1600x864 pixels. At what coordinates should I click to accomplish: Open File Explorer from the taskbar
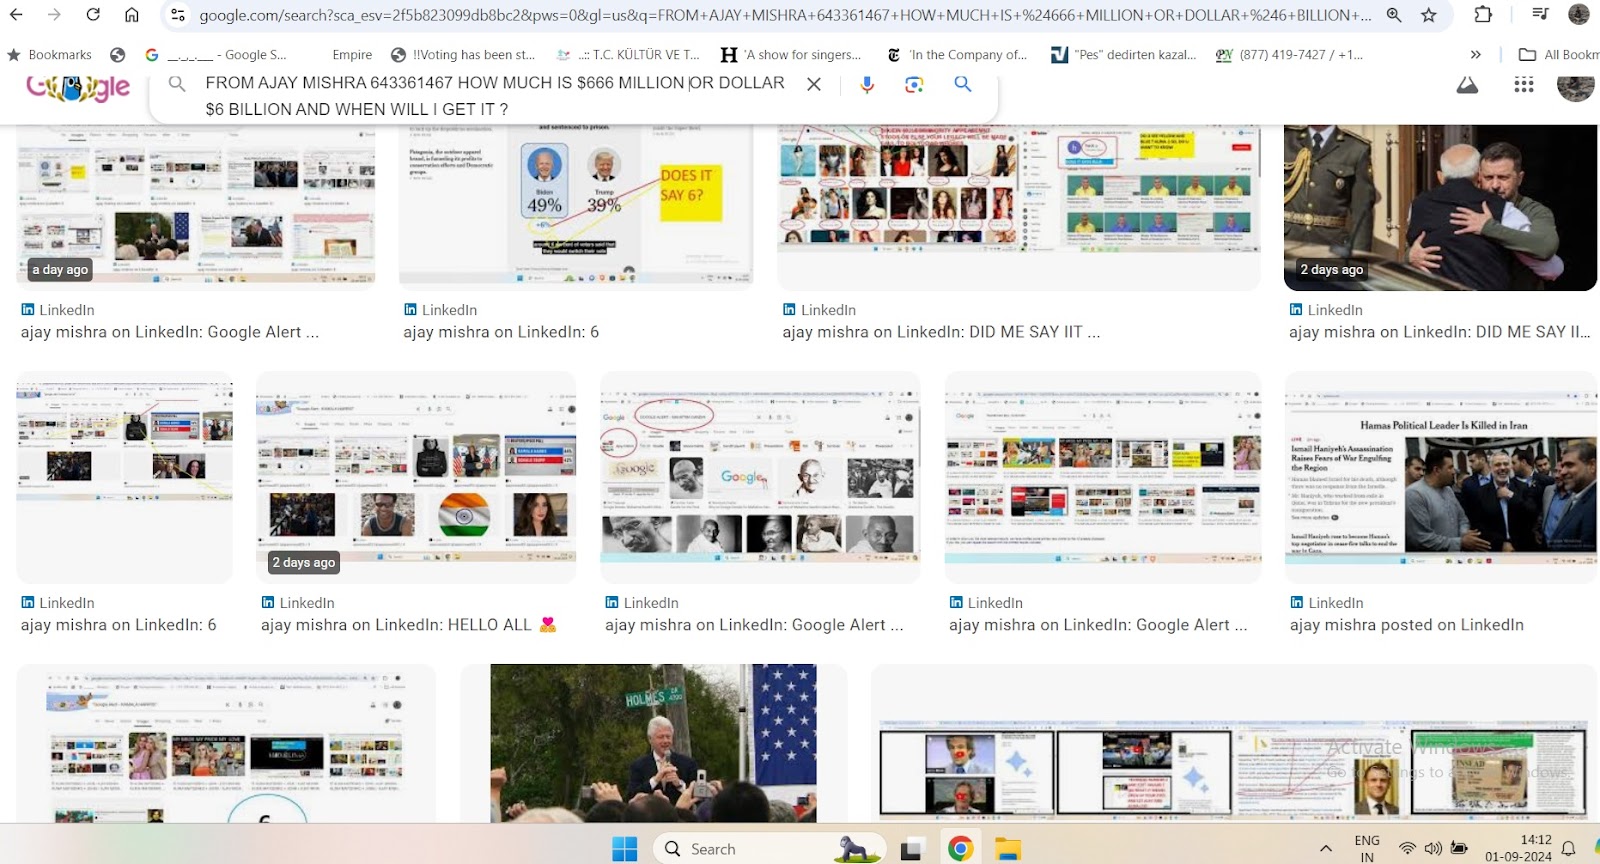pos(1008,849)
